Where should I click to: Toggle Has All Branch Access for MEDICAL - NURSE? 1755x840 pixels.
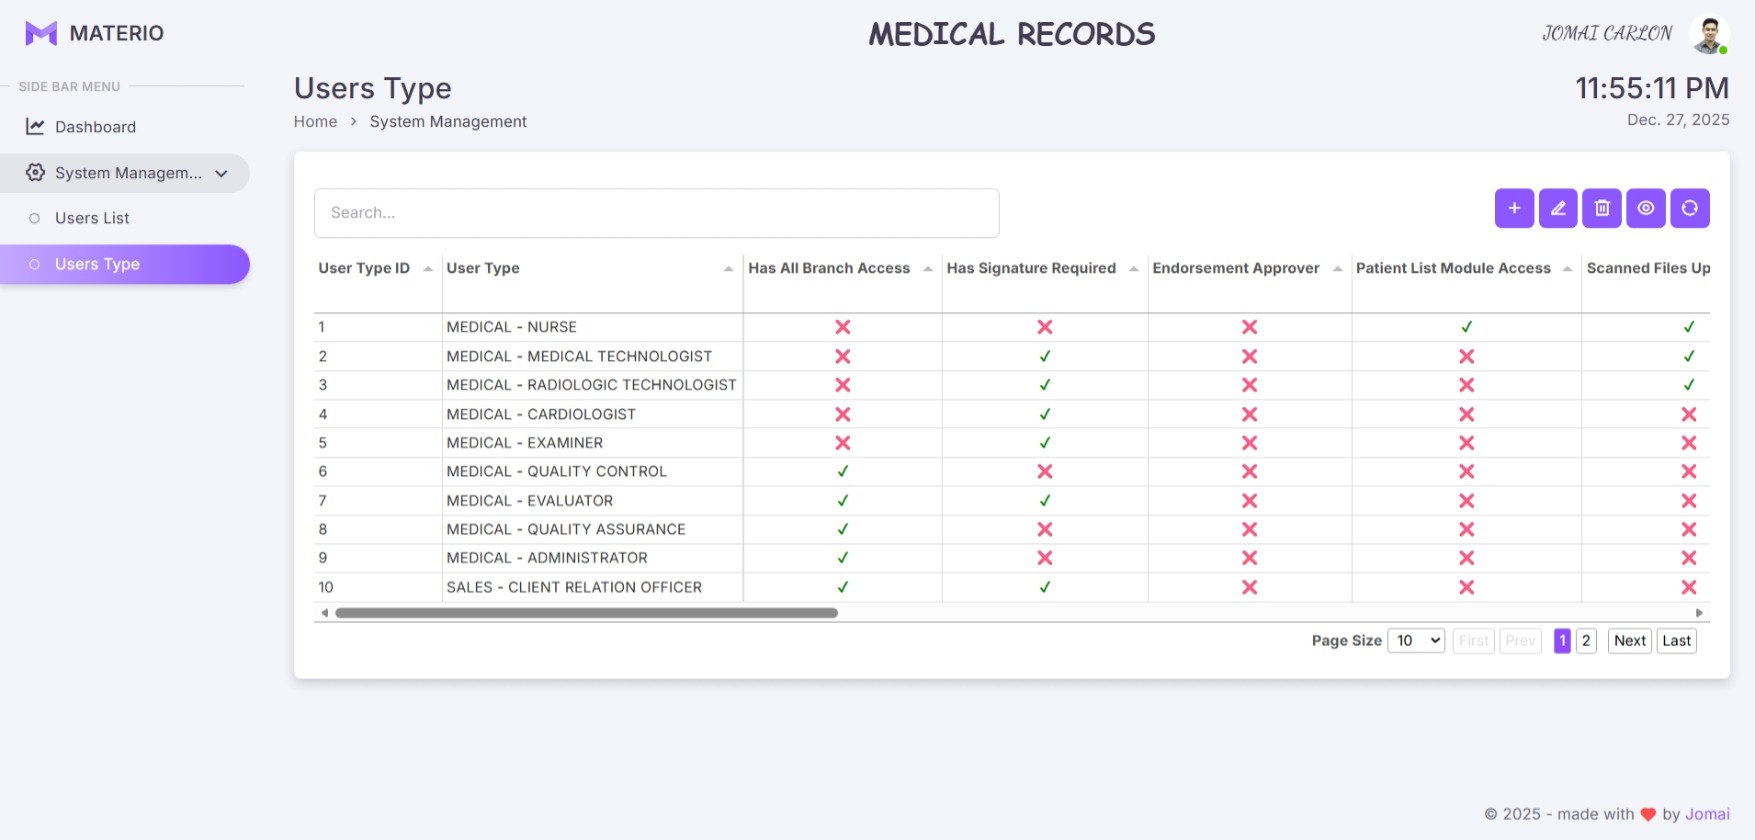[843, 327]
